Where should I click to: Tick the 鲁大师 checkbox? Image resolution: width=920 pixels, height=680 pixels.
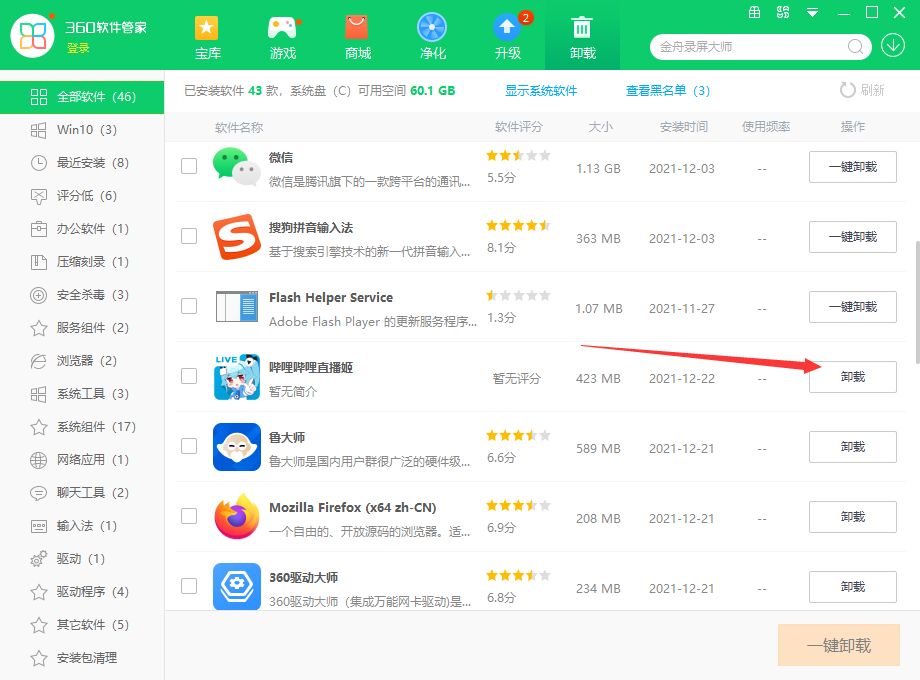189,446
